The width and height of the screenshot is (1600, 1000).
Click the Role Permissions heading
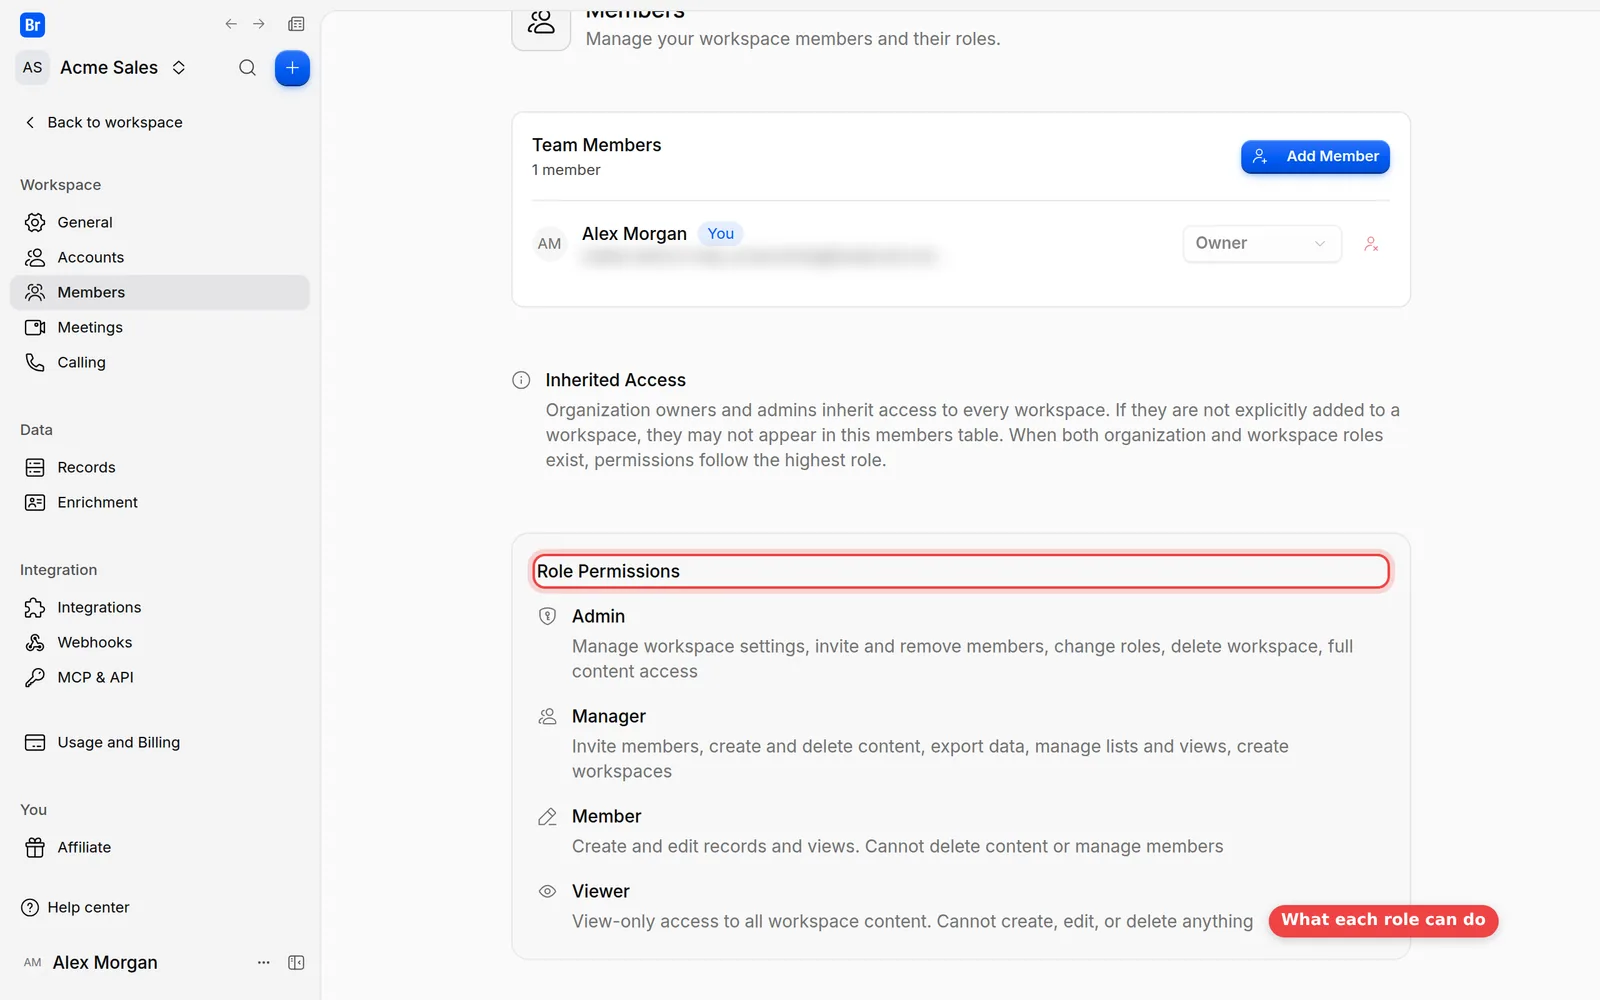point(608,571)
